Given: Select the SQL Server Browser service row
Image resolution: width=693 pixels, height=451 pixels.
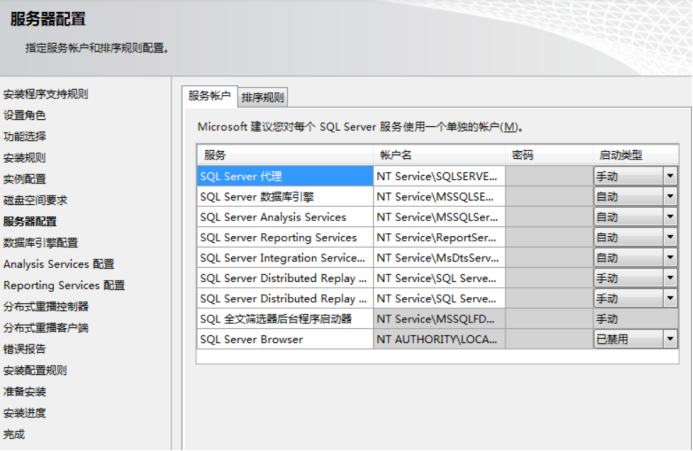Looking at the screenshot, I should pyautogui.click(x=284, y=340).
